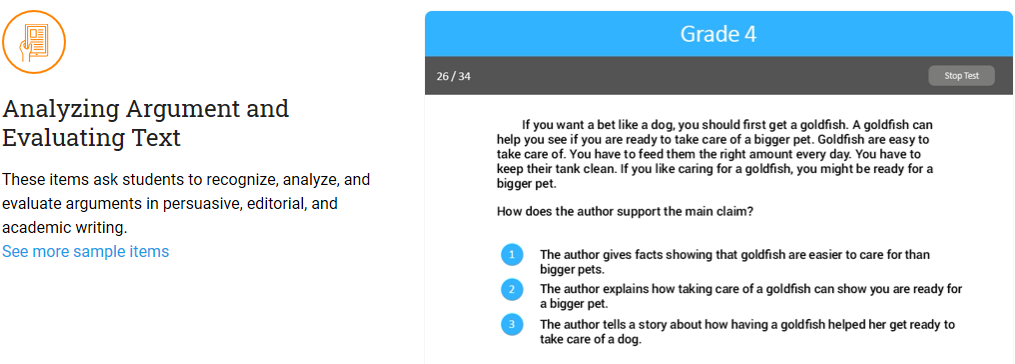The height and width of the screenshot is (364, 1015).
Task: Select answer text explaining how taking care shows readiness
Action: pyautogui.click(x=751, y=296)
